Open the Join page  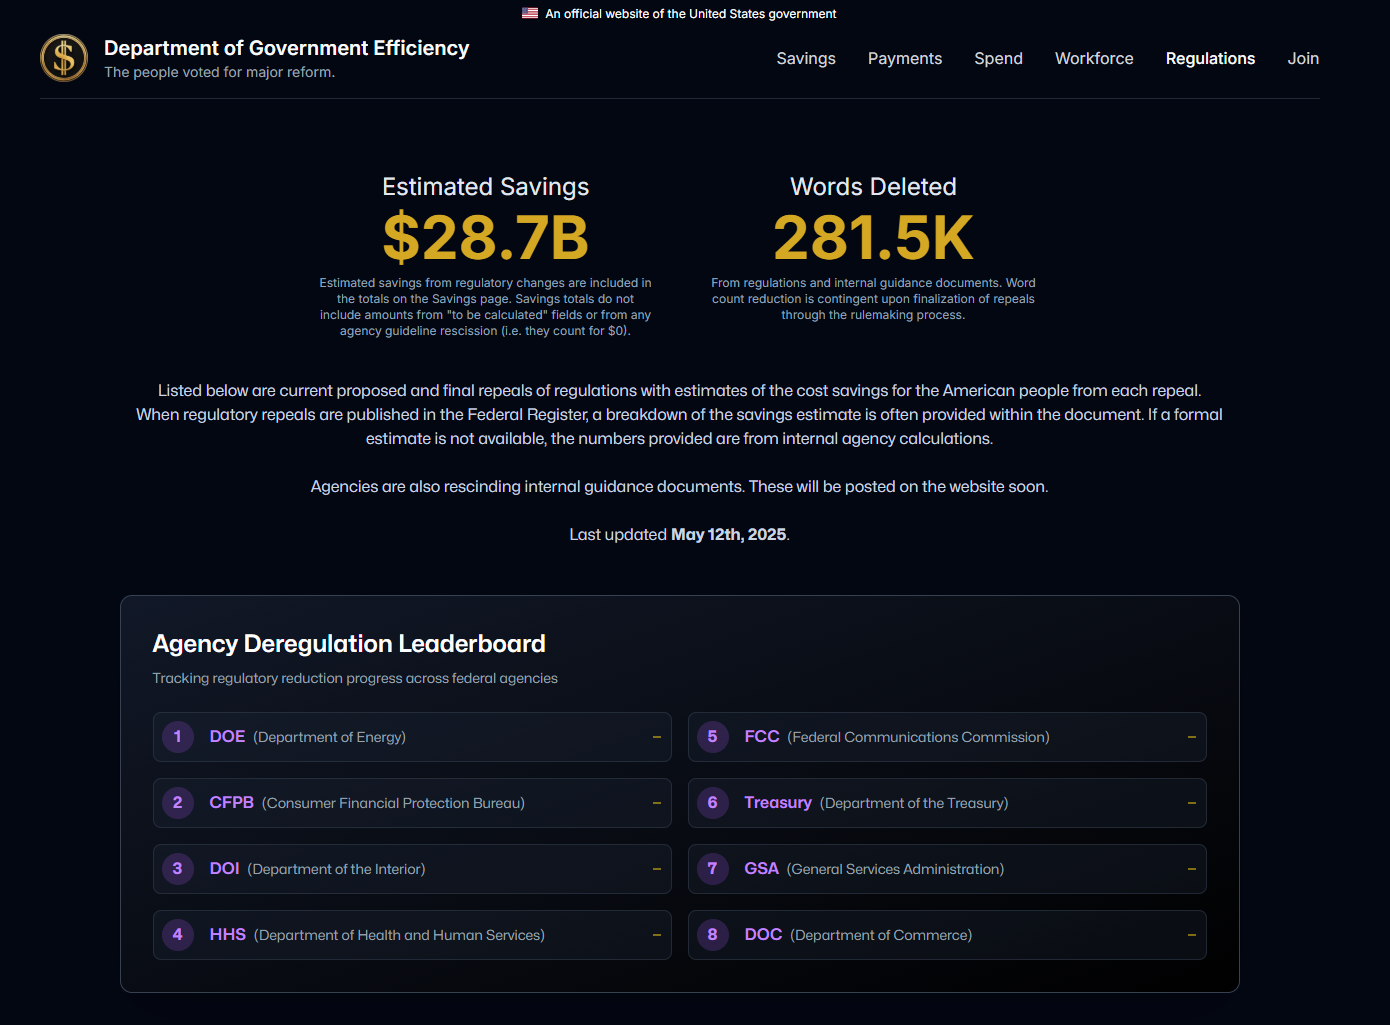(1303, 58)
